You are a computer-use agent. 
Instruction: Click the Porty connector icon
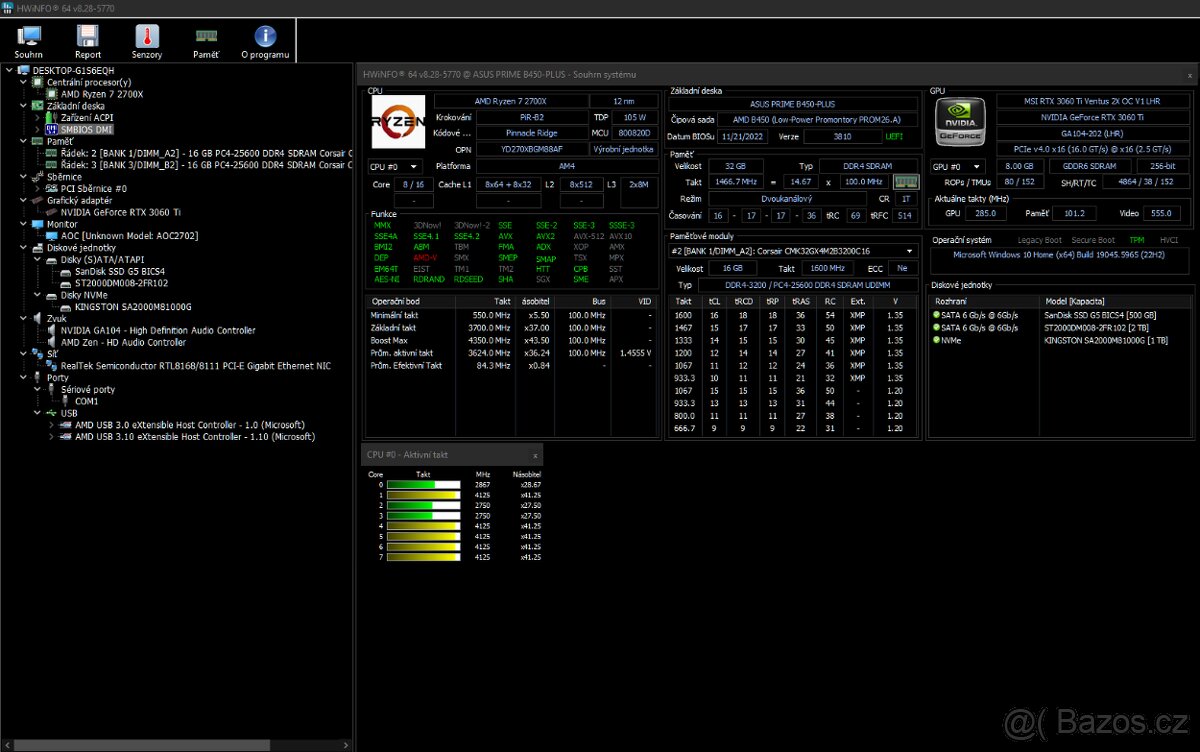point(38,377)
